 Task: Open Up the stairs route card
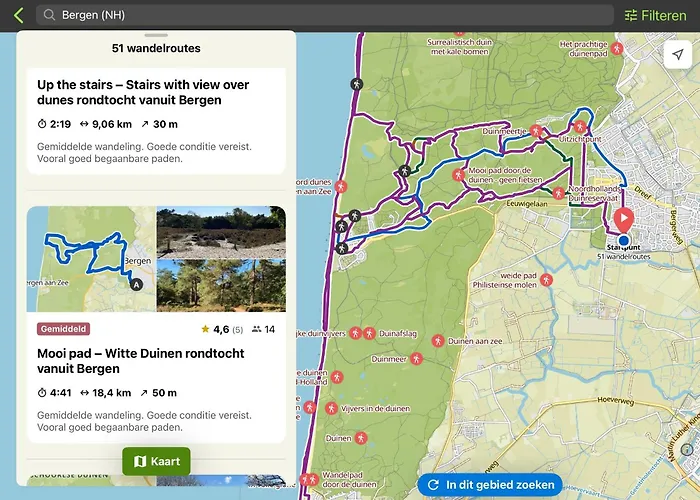pyautogui.click(x=143, y=93)
